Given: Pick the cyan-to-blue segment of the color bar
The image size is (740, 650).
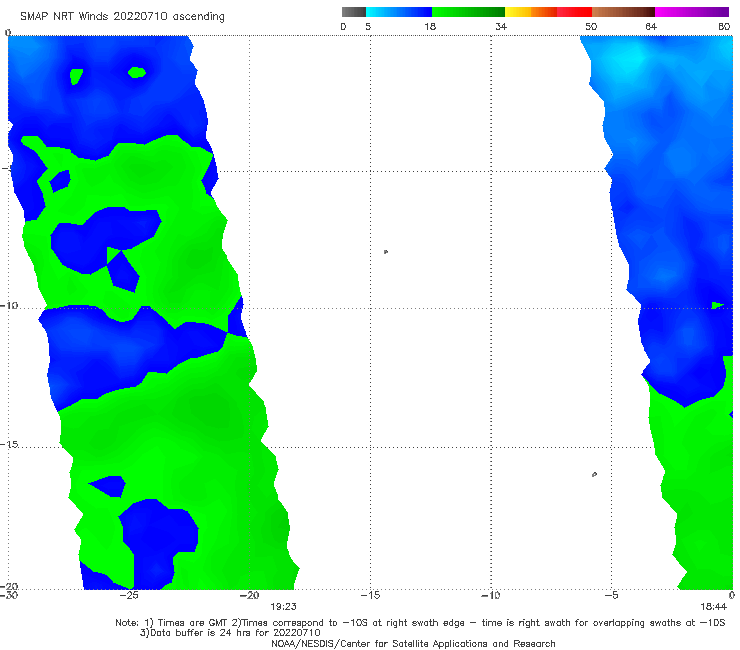Looking at the screenshot, I should (399, 12).
